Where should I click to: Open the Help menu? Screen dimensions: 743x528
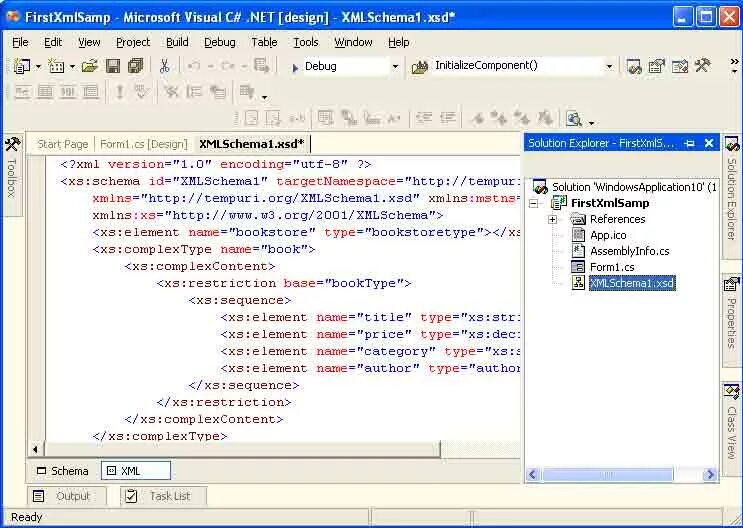point(399,42)
